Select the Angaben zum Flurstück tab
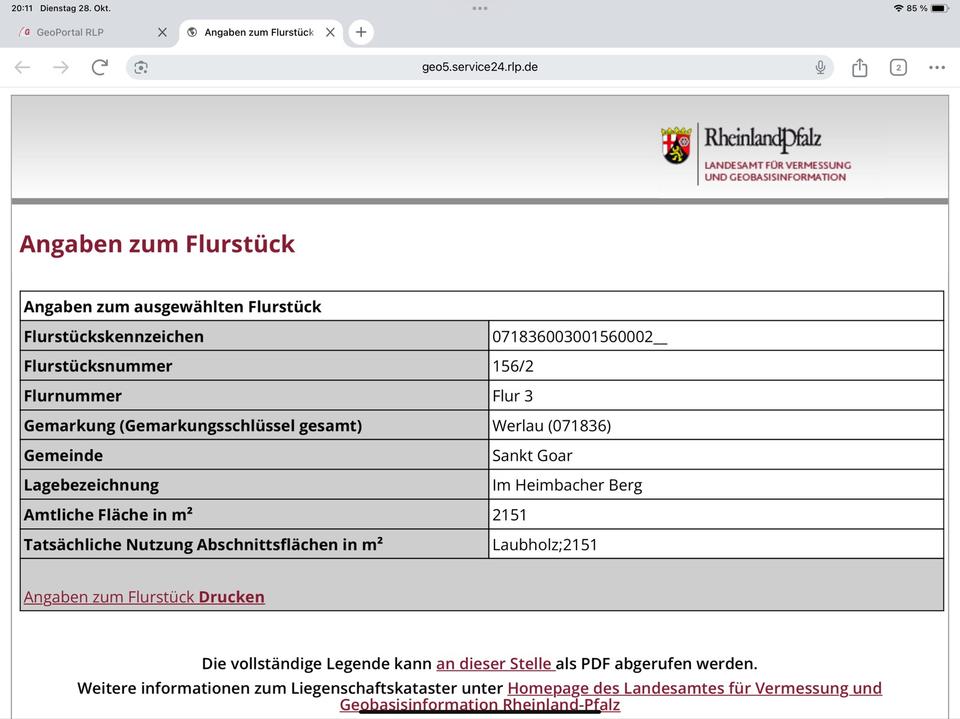 [256, 32]
